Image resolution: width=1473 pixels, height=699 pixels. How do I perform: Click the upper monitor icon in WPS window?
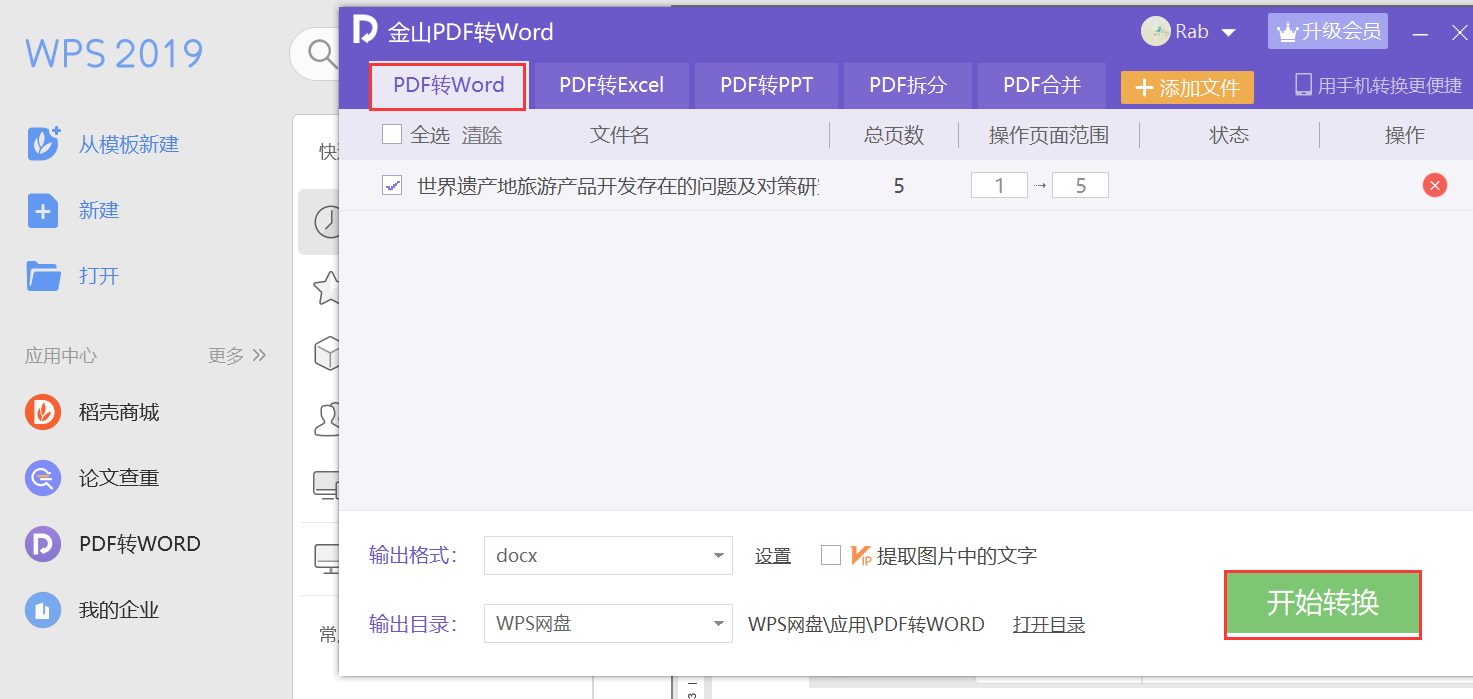pos(327,486)
